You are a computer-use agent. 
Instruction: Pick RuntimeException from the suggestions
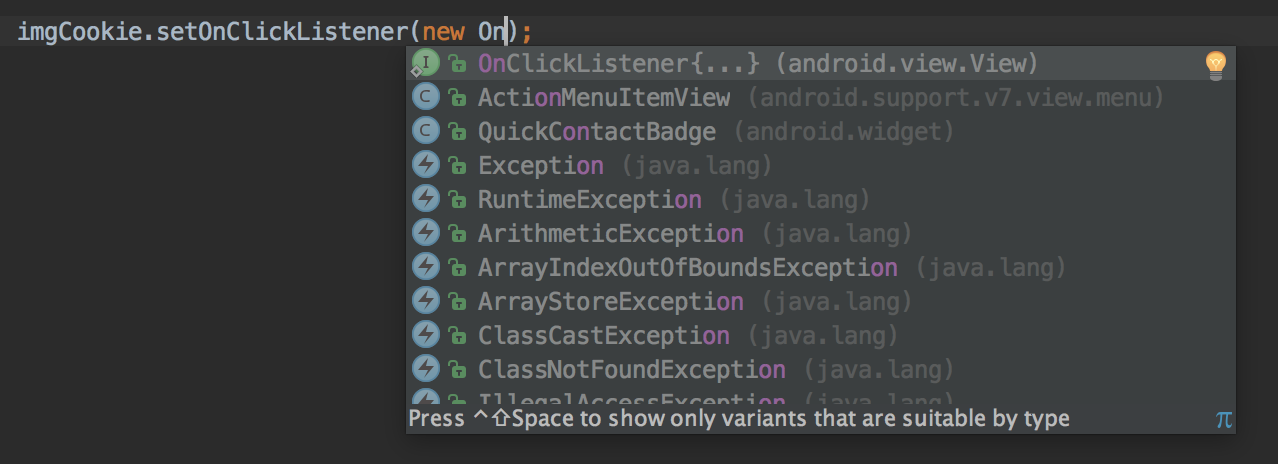pos(820,200)
